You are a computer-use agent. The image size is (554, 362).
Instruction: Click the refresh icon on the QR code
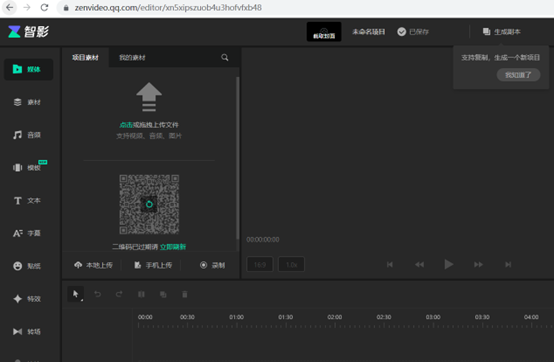[x=149, y=204]
